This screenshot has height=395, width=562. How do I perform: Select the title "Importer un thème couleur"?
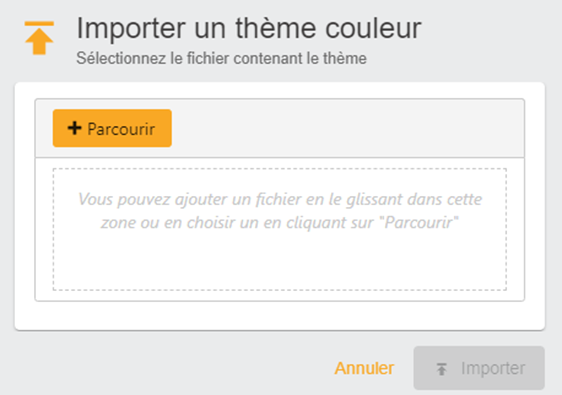[x=249, y=28]
